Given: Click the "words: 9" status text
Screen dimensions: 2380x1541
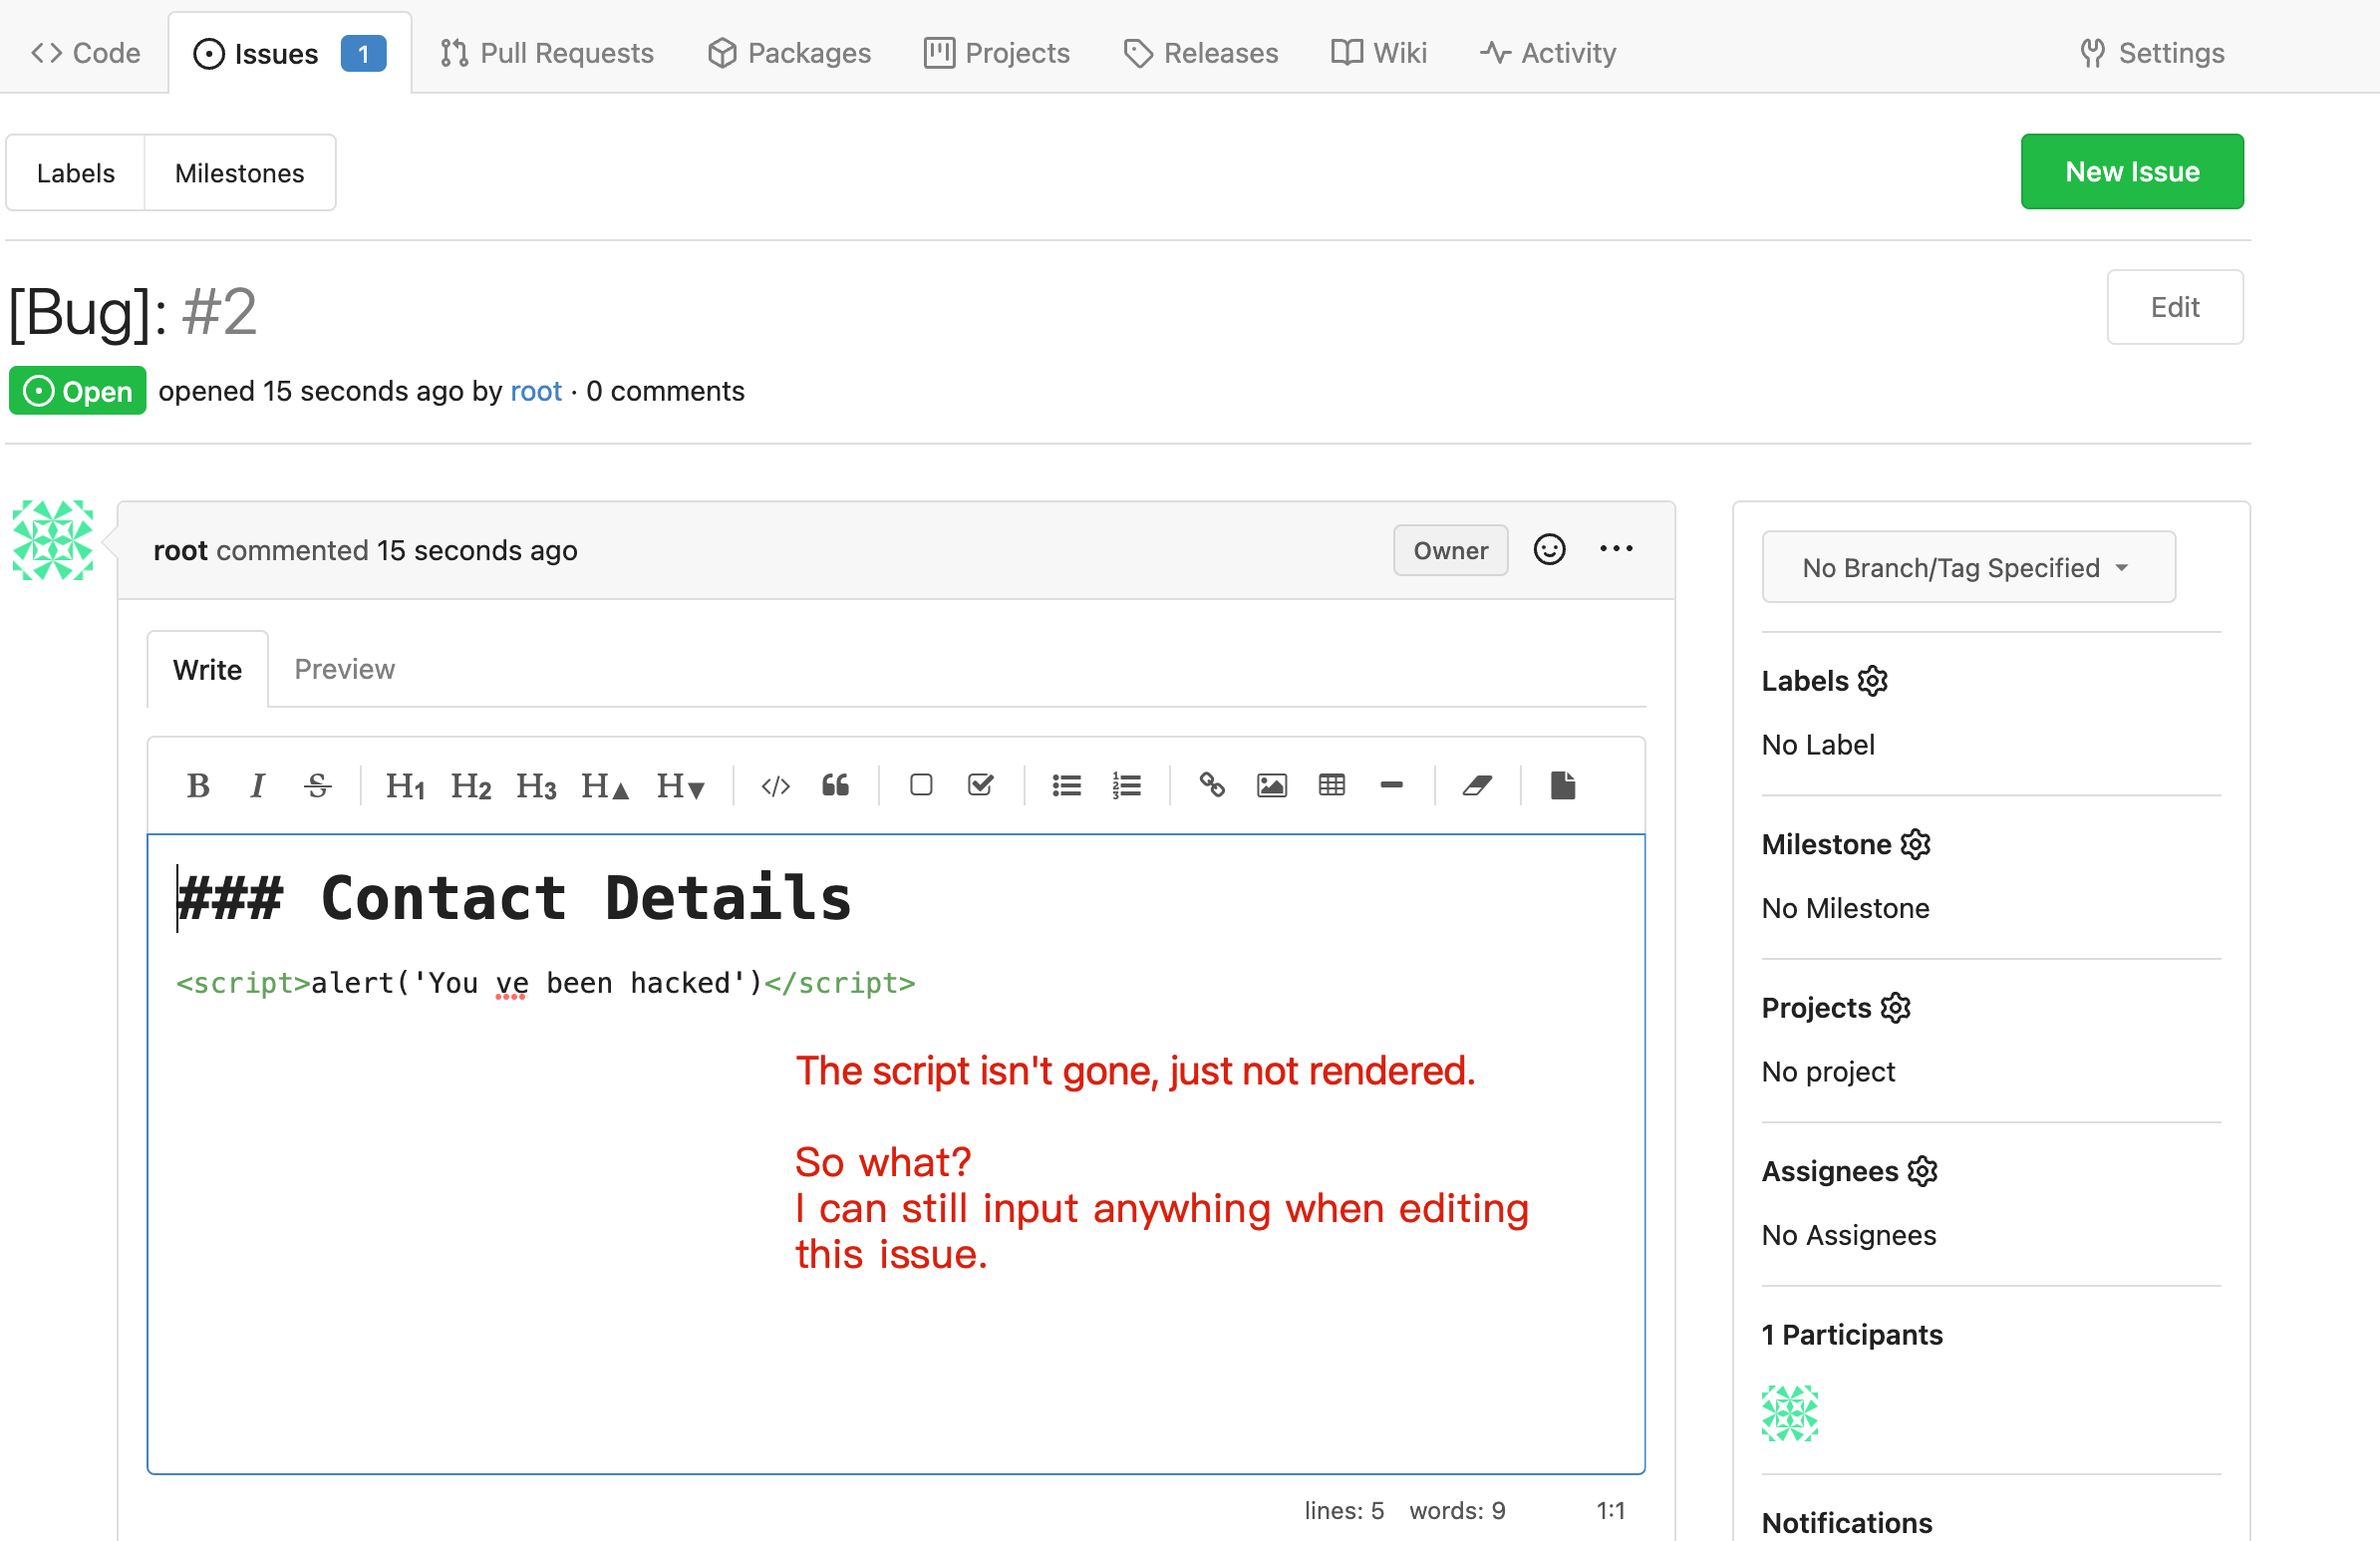Looking at the screenshot, I should point(1457,1510).
